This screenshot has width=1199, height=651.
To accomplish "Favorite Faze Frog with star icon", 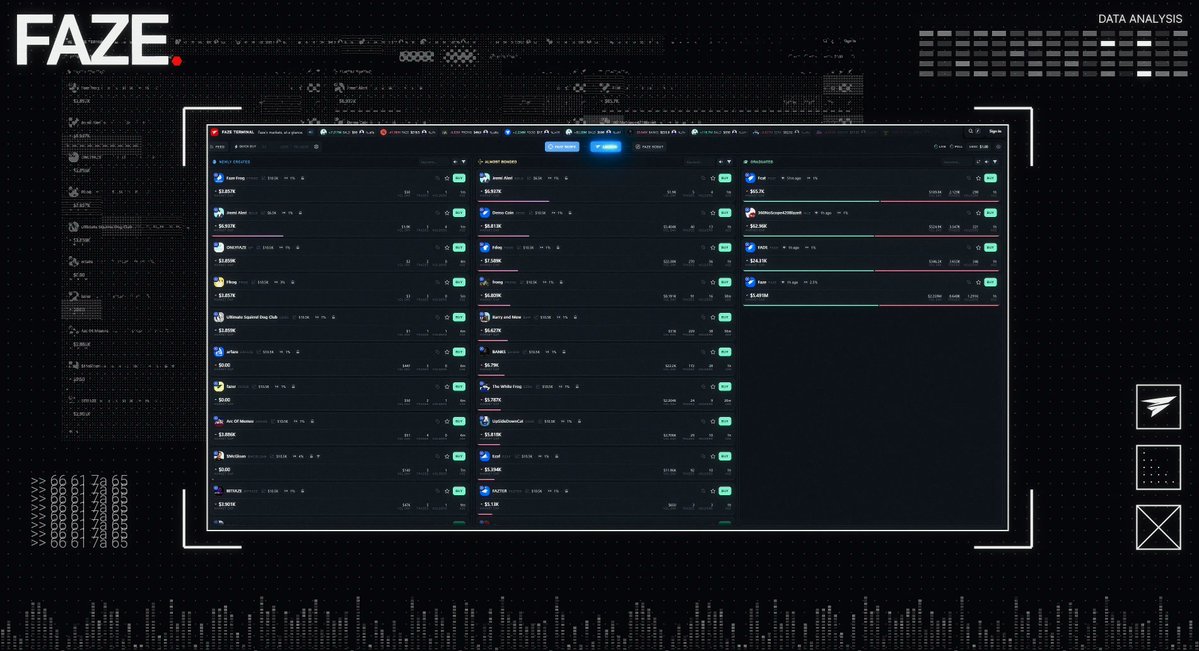I will [x=447, y=178].
